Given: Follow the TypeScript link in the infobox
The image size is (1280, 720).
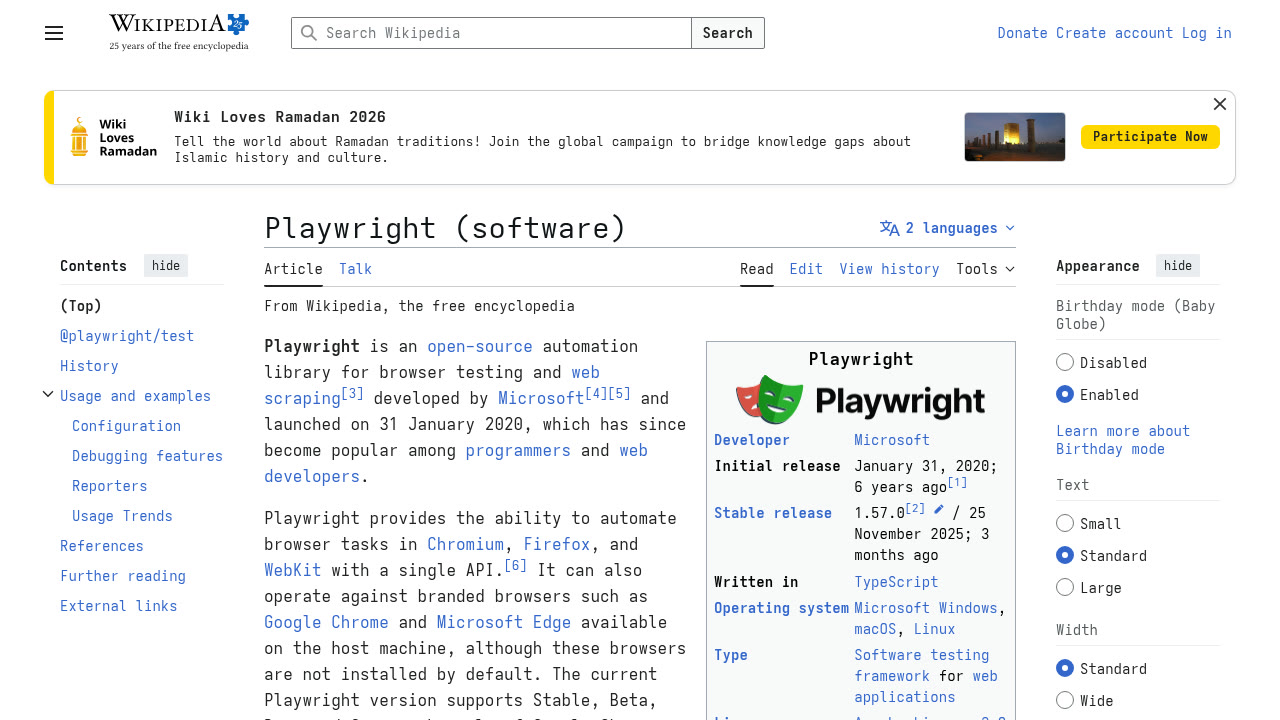Looking at the screenshot, I should click(896, 582).
